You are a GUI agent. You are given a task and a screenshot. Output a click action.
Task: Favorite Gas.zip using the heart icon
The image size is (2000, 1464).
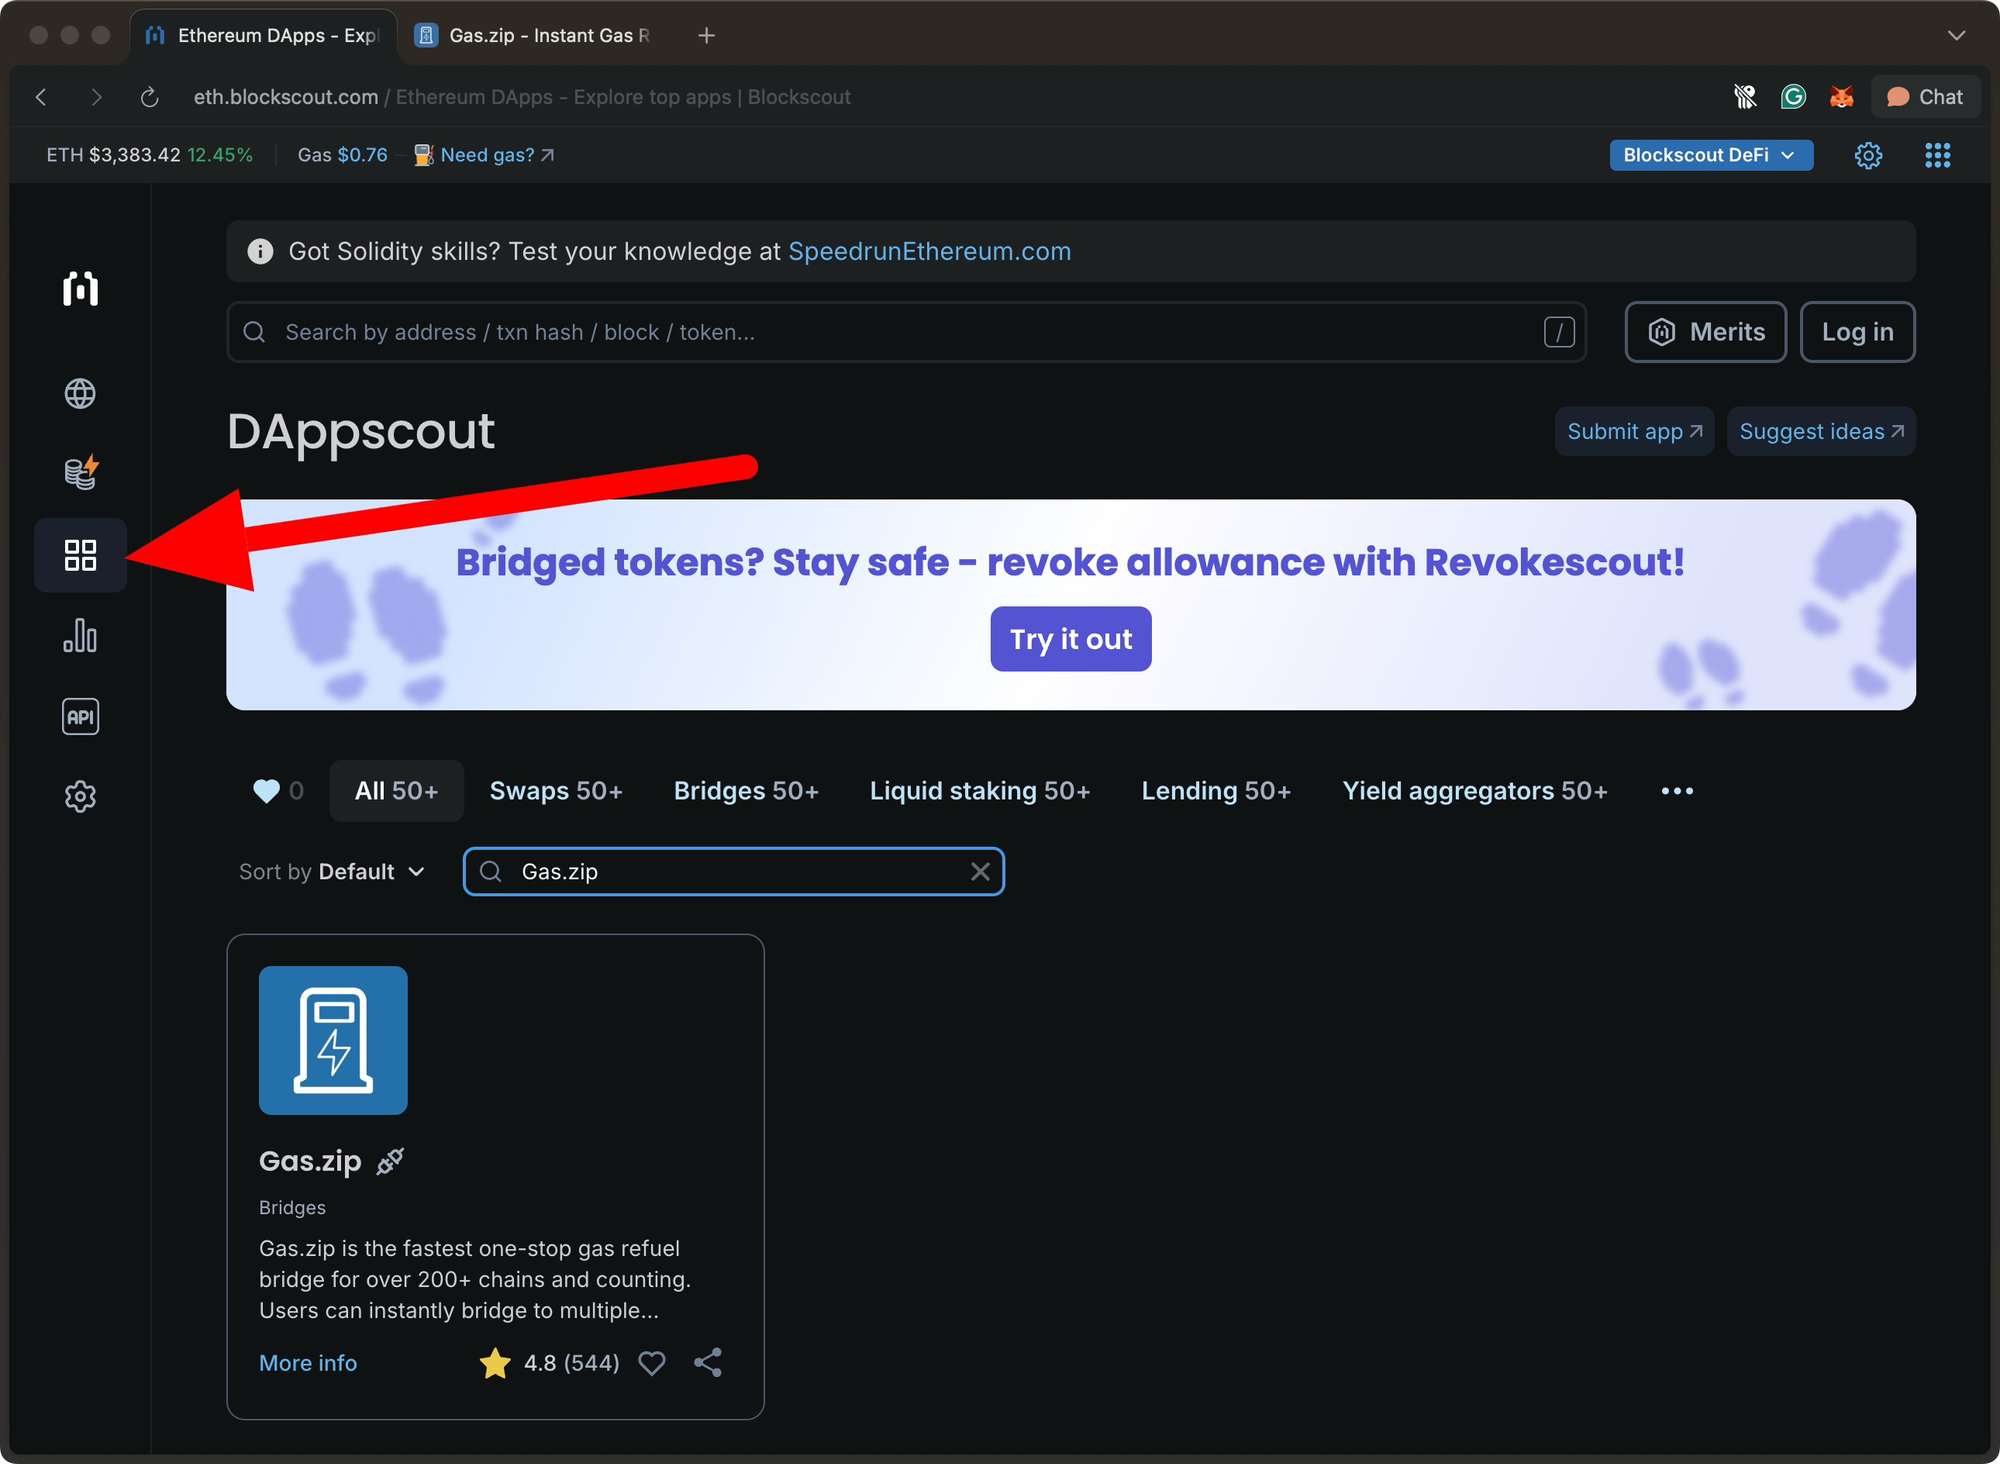pyautogui.click(x=652, y=1362)
